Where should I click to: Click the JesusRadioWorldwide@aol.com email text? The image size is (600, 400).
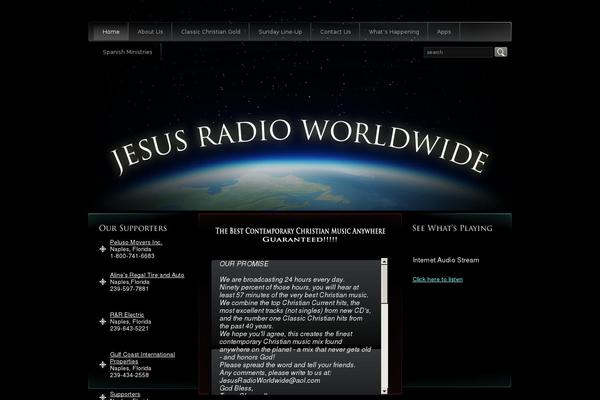pos(270,380)
